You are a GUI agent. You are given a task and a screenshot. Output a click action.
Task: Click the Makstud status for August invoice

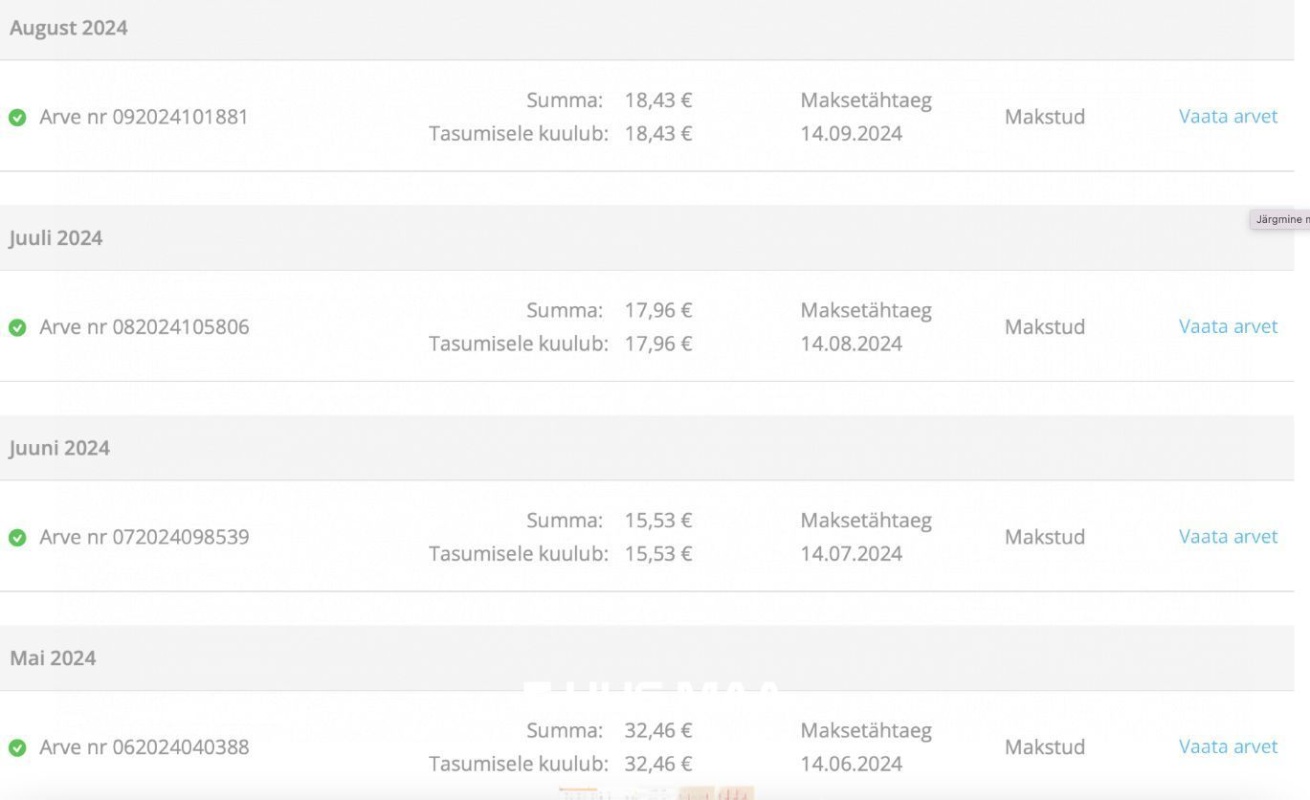[1044, 117]
